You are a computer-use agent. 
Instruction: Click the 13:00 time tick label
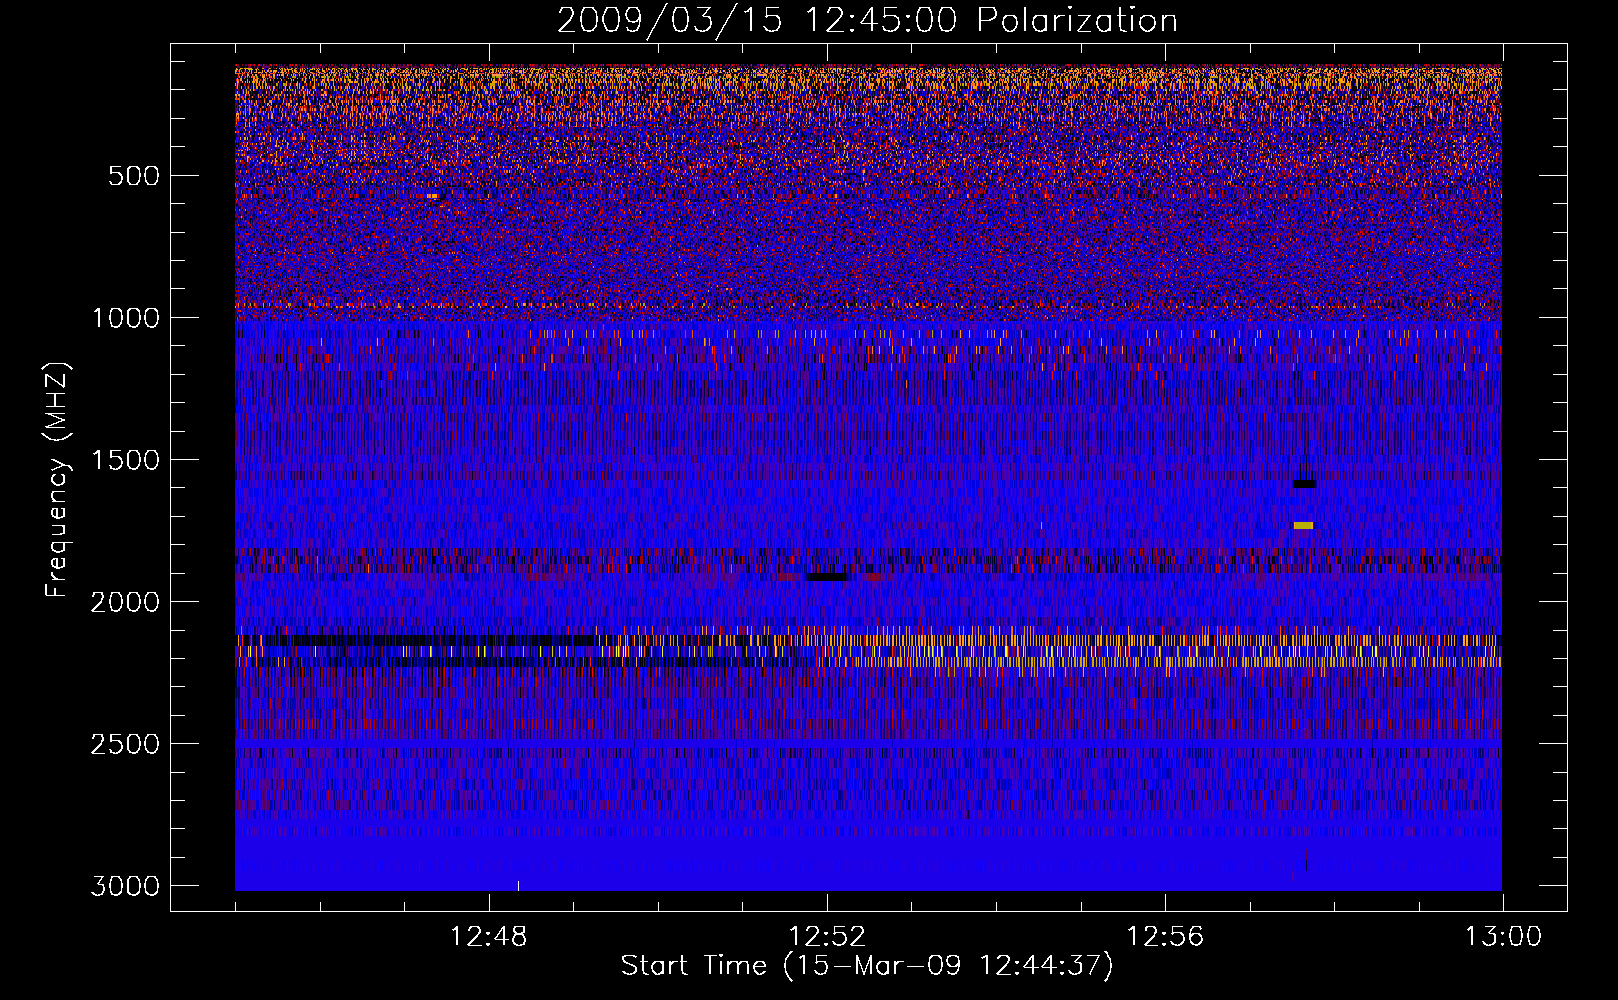[1503, 937]
